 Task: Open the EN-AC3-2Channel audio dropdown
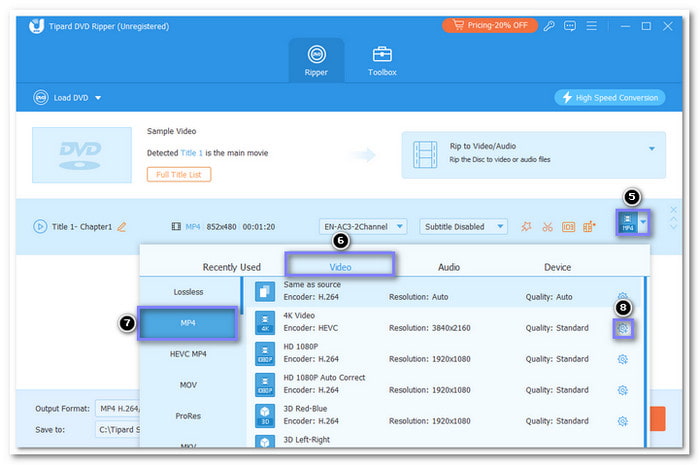pos(362,227)
